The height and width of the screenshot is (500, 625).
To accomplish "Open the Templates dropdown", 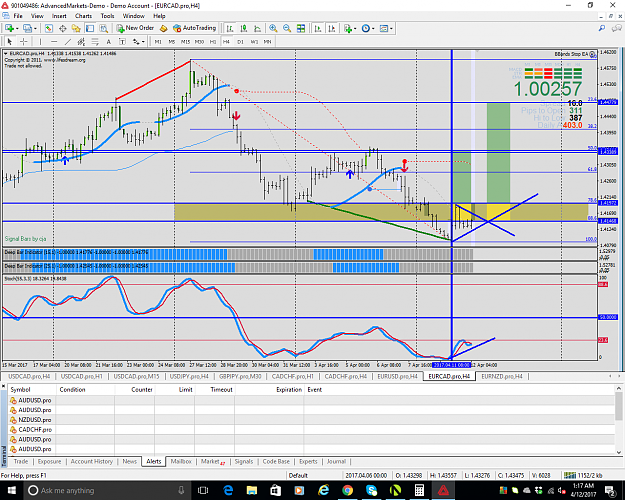I will click(x=386, y=28).
